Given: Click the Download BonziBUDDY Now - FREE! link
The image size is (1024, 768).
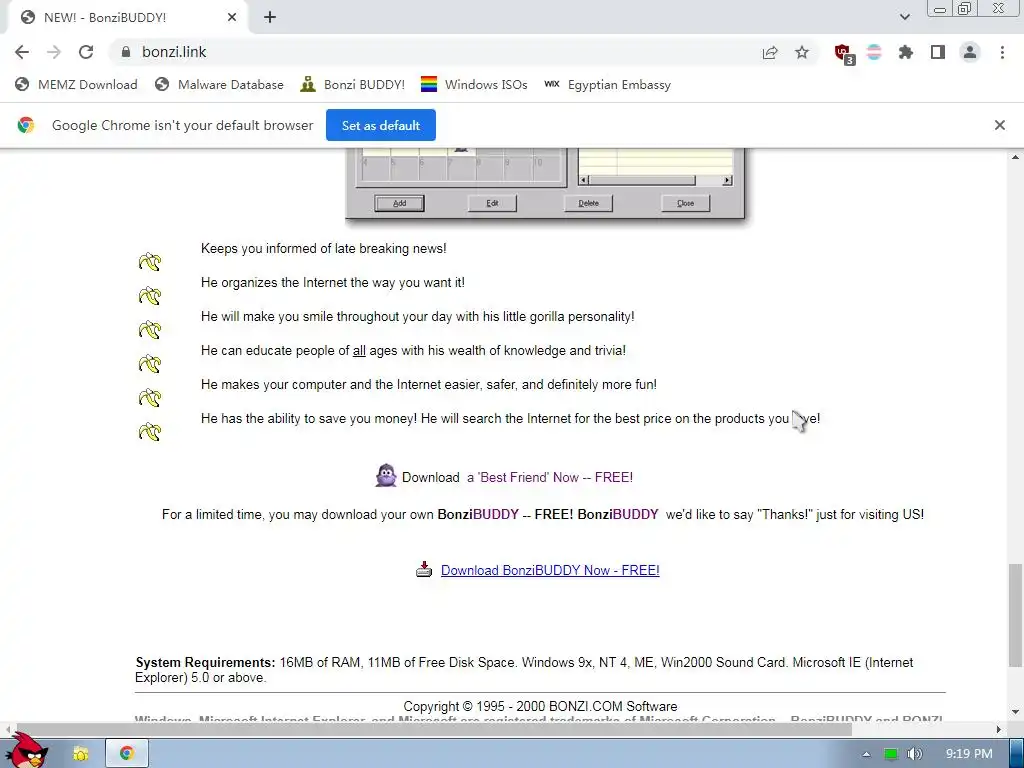Looking at the screenshot, I should pyautogui.click(x=550, y=570).
